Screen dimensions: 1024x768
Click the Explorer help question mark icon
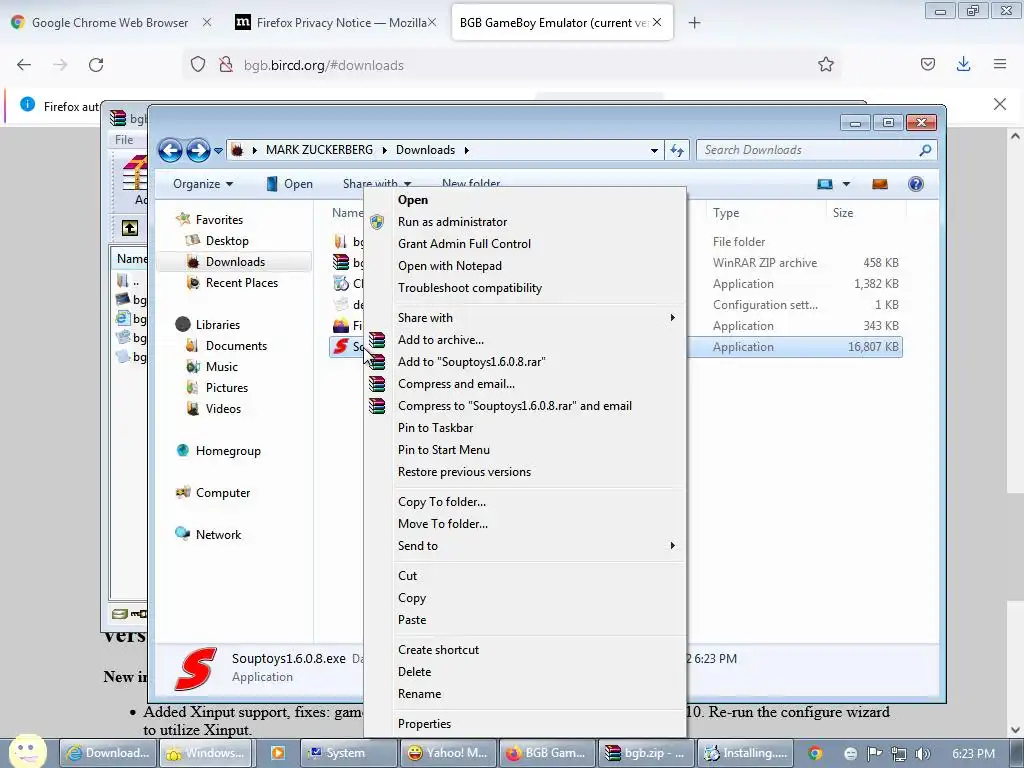(x=916, y=184)
